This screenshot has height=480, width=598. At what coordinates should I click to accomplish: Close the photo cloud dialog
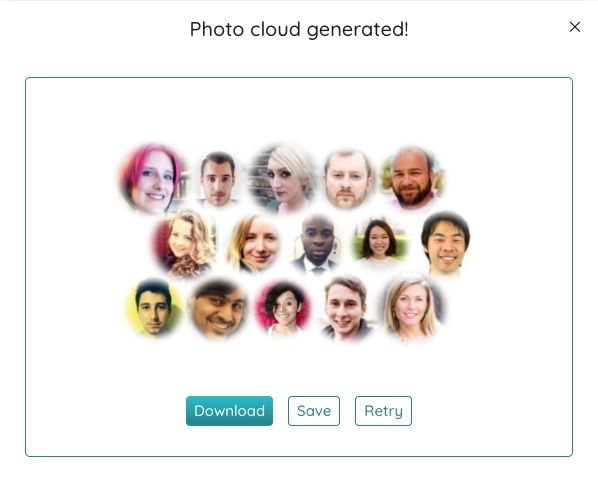coord(575,27)
